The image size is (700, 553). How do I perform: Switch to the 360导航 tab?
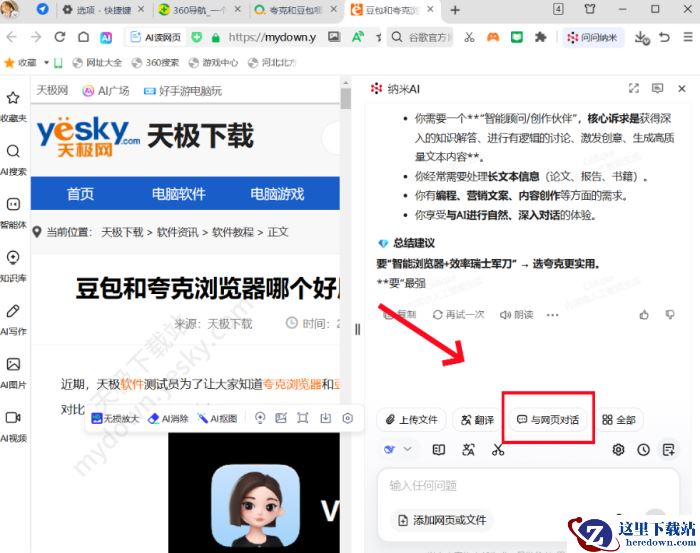pos(200,10)
